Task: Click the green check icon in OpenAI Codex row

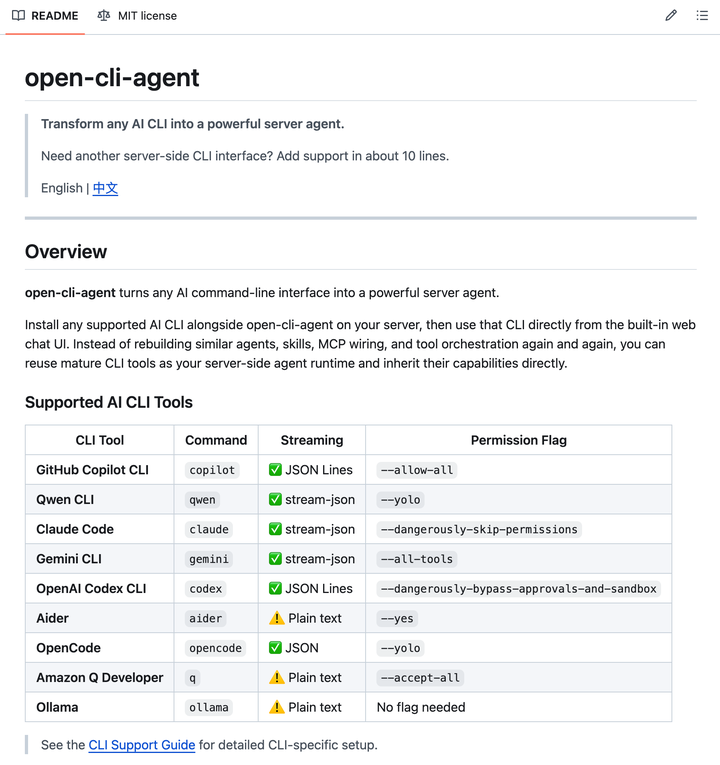Action: [275, 588]
